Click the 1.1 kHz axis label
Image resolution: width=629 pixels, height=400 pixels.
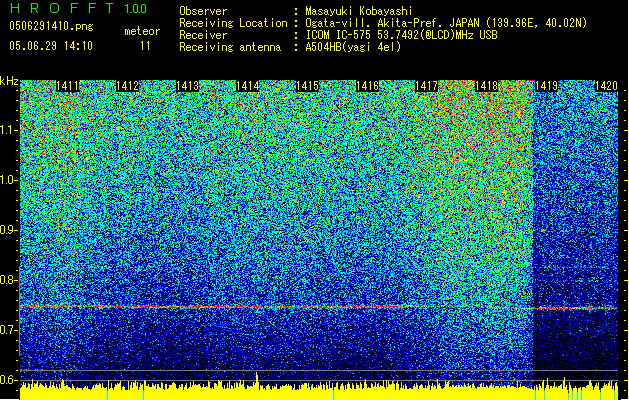pos(9,130)
